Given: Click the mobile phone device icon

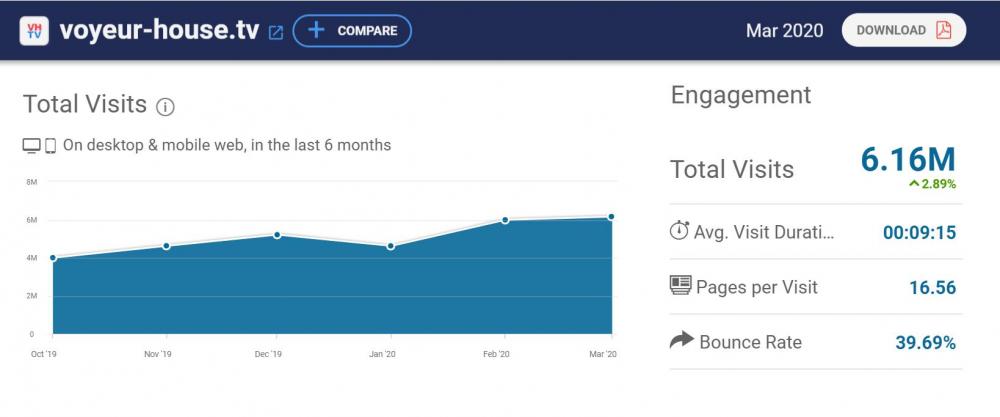Looking at the screenshot, I should (50, 146).
